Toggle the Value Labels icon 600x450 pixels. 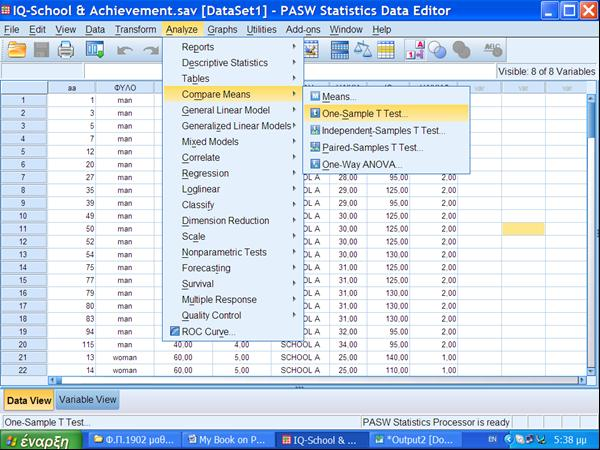(x=415, y=50)
